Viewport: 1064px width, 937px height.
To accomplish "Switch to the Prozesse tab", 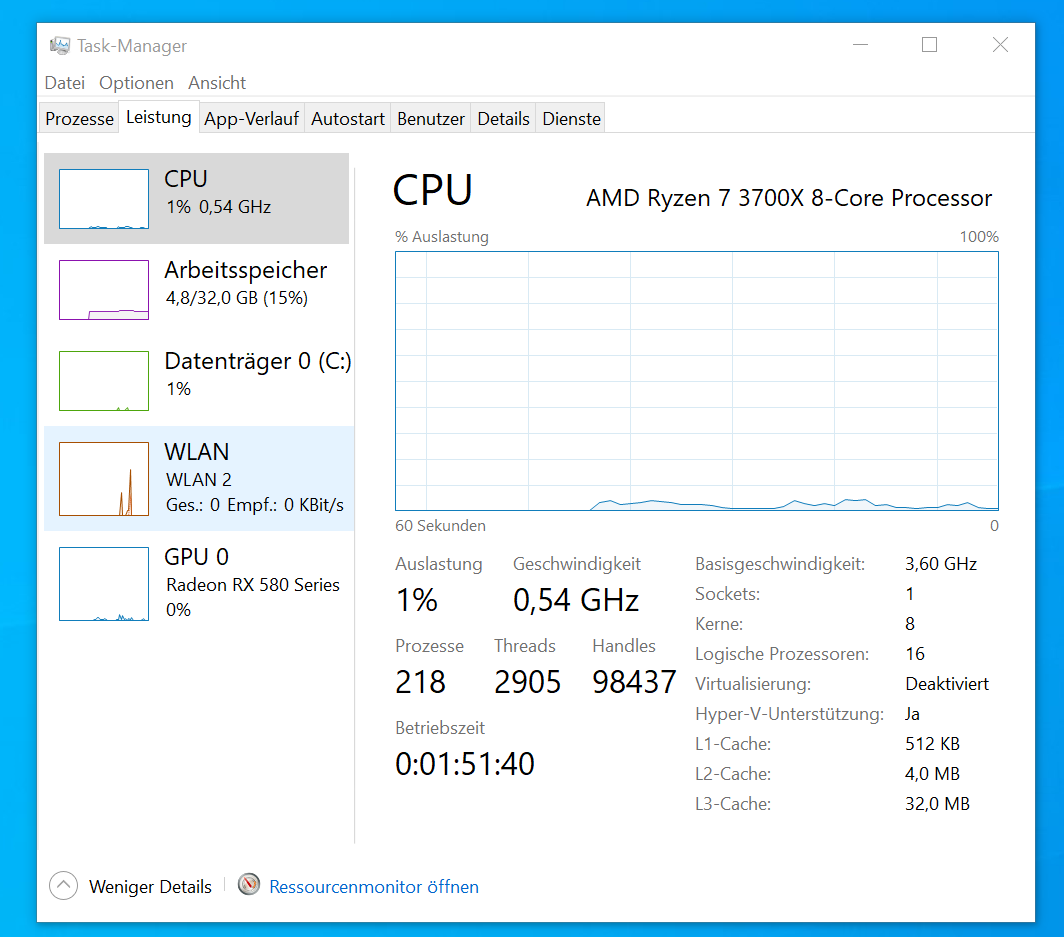I will click(78, 118).
